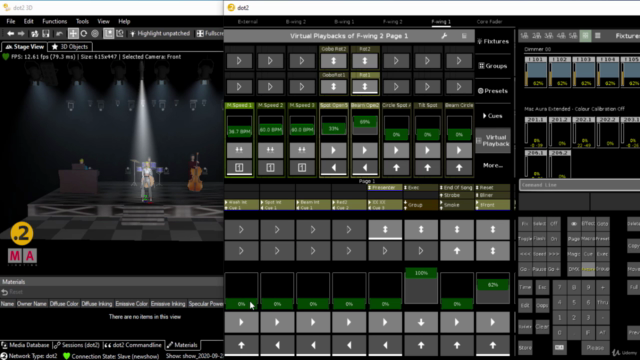Viewport: 640px width, 360px height.
Task: Go back using the left arrow toolbar icon
Action: point(11,33)
